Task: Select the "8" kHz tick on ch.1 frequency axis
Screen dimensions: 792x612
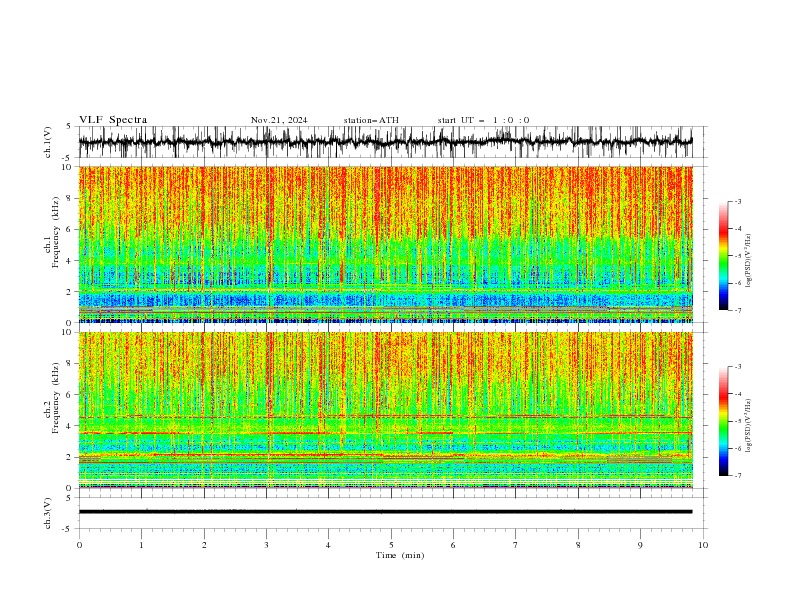Action: tap(69, 198)
